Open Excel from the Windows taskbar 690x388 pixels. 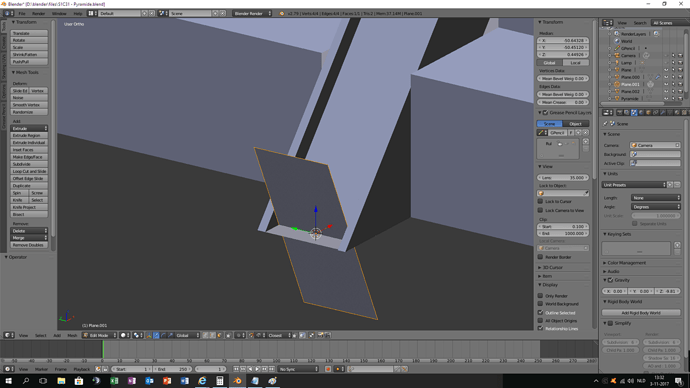tap(114, 381)
